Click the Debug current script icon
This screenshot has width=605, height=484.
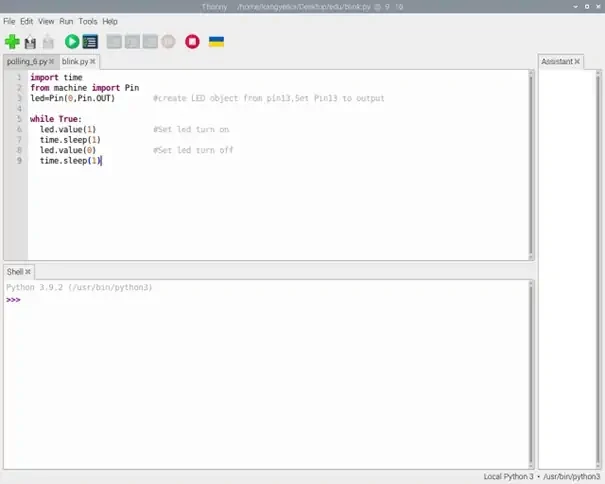click(90, 42)
